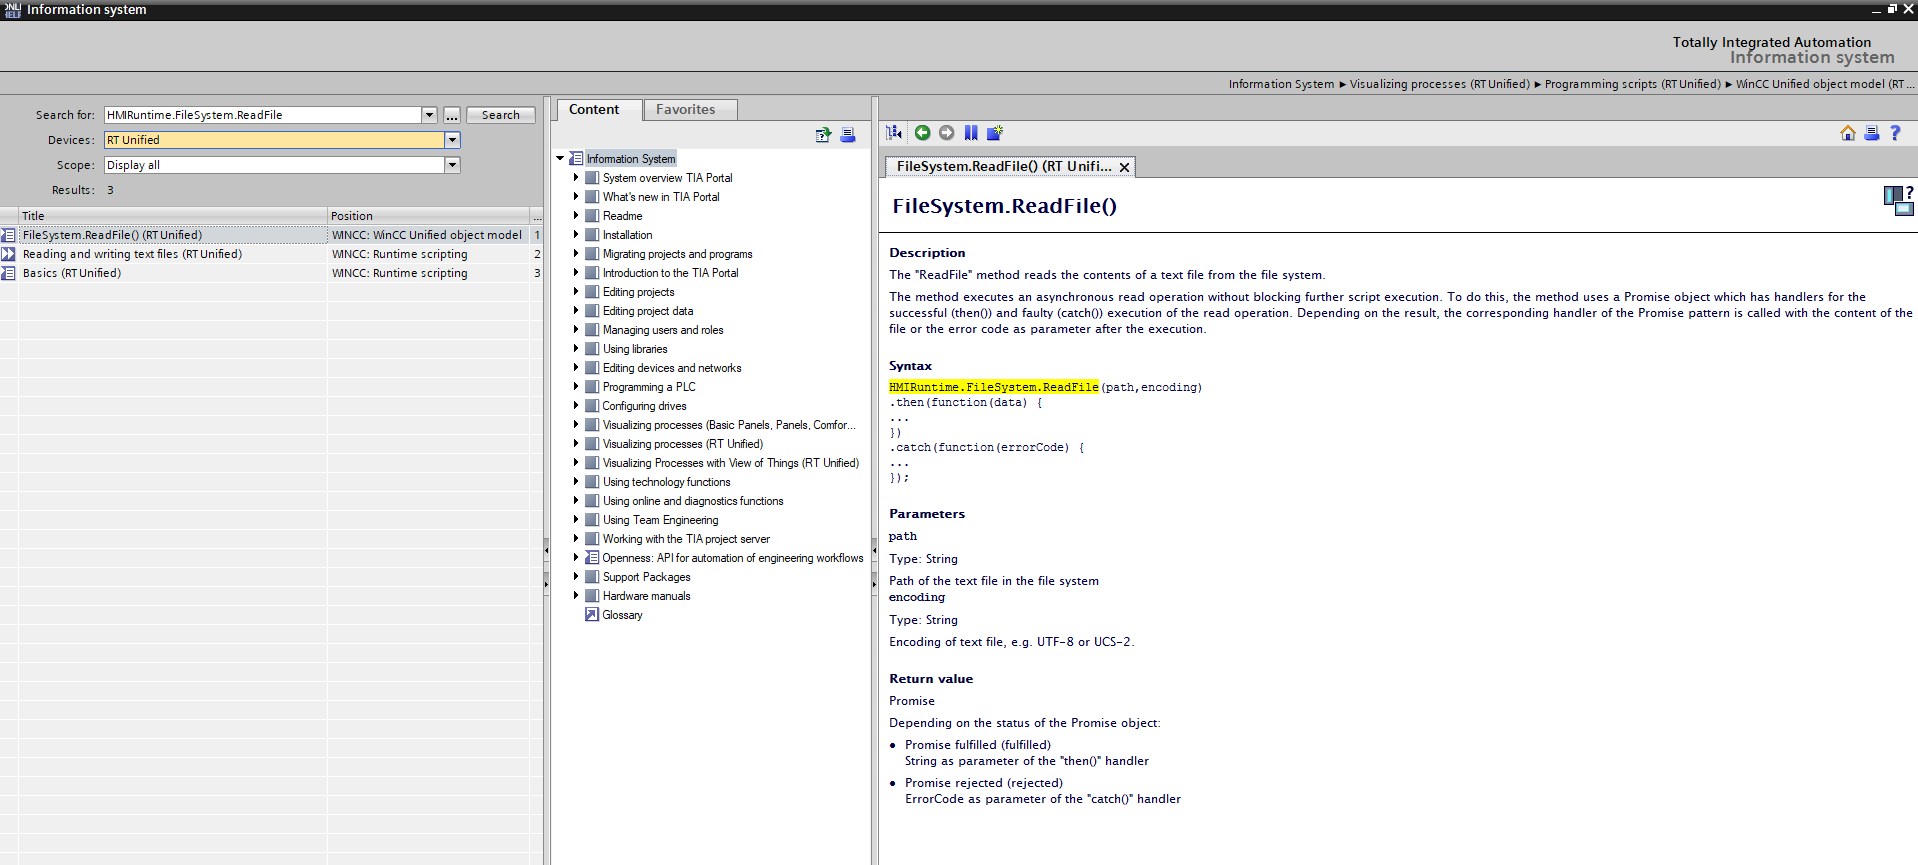
Task: Select the Content tab
Action: coord(594,110)
